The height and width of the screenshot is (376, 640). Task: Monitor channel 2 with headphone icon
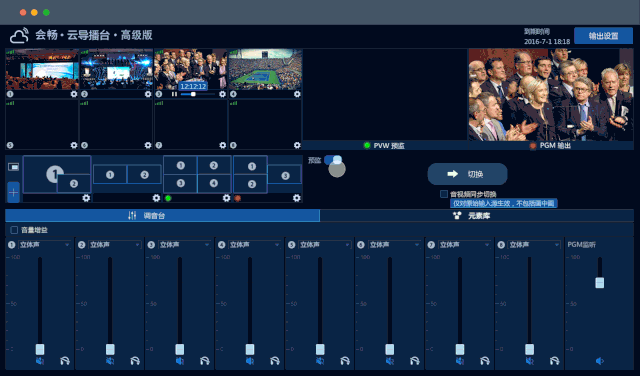click(135, 361)
